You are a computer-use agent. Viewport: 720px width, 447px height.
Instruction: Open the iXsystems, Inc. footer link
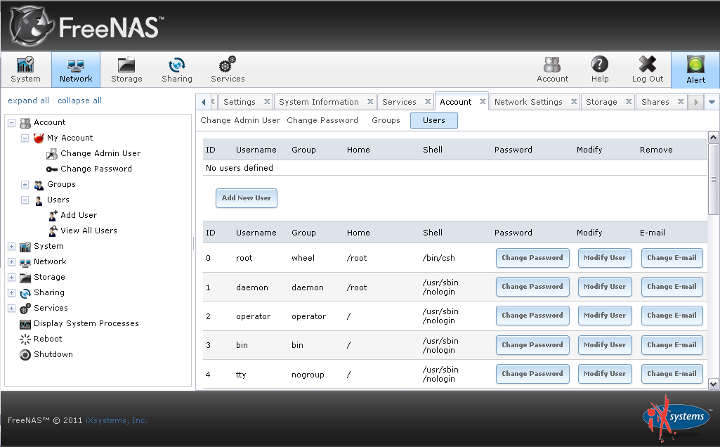116,420
